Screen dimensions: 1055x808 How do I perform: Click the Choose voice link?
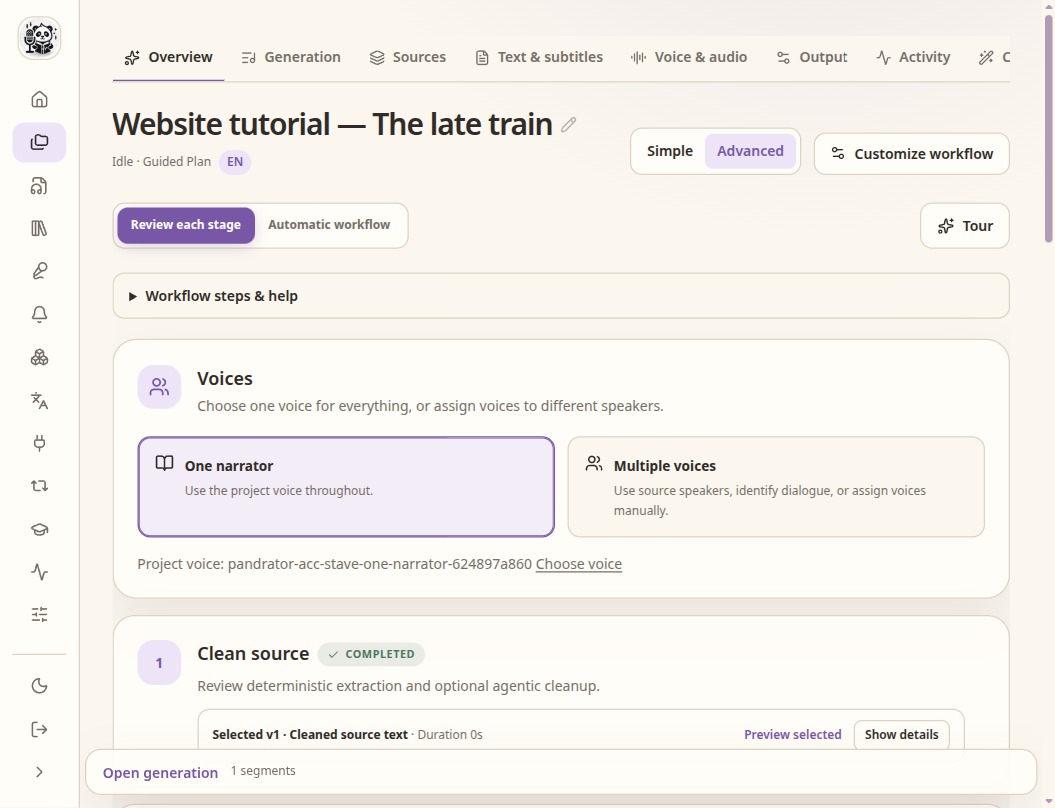click(x=579, y=564)
